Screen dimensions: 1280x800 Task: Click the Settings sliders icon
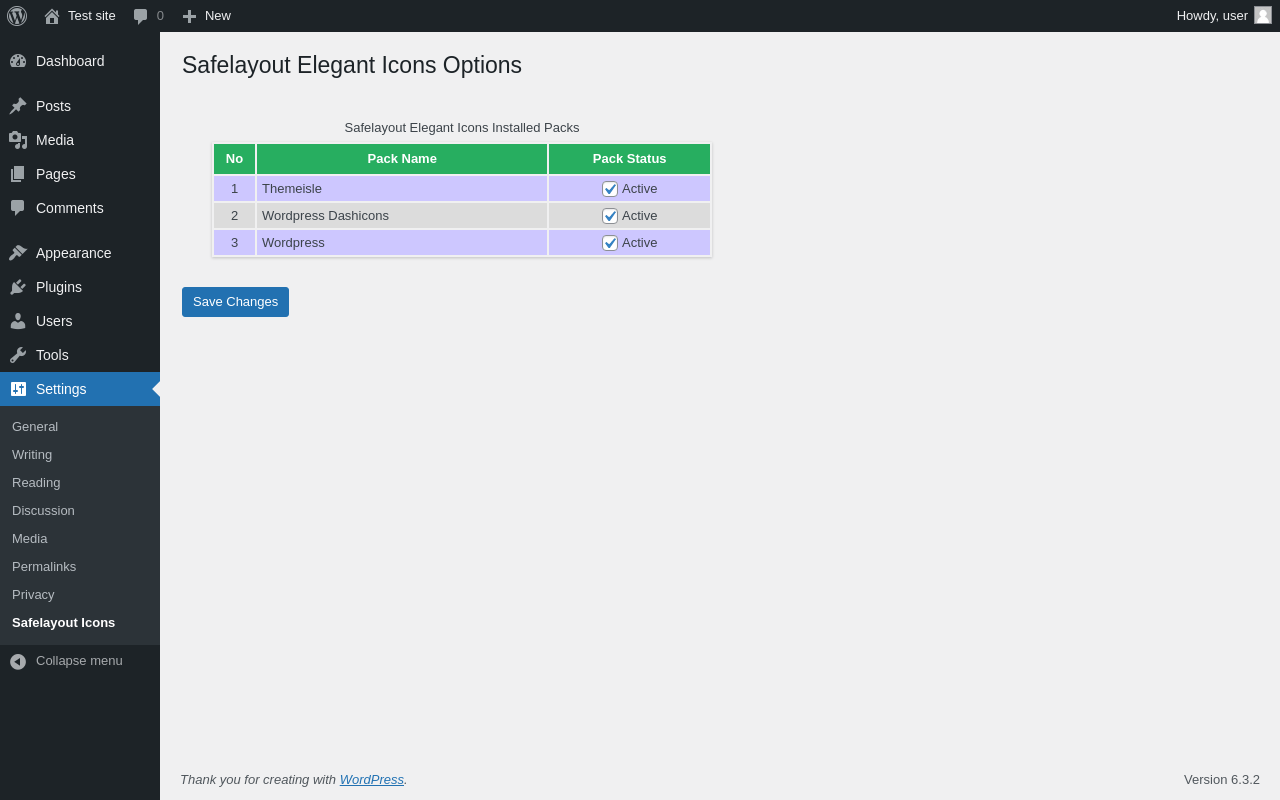click(x=18, y=389)
